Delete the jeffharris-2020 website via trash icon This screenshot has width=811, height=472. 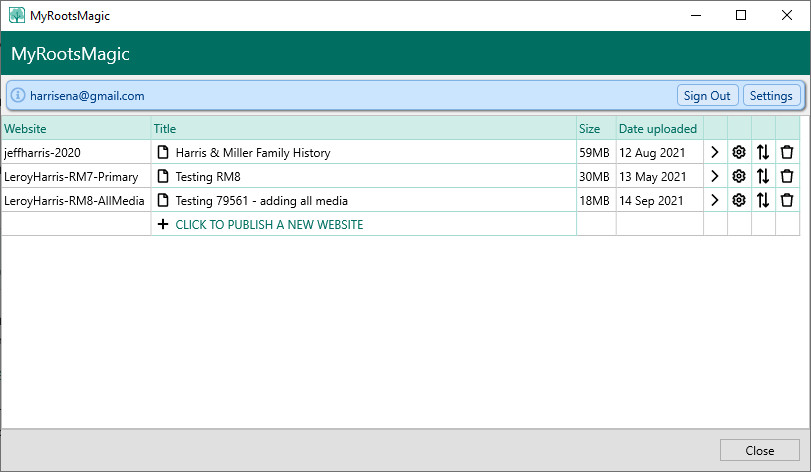[x=787, y=153]
